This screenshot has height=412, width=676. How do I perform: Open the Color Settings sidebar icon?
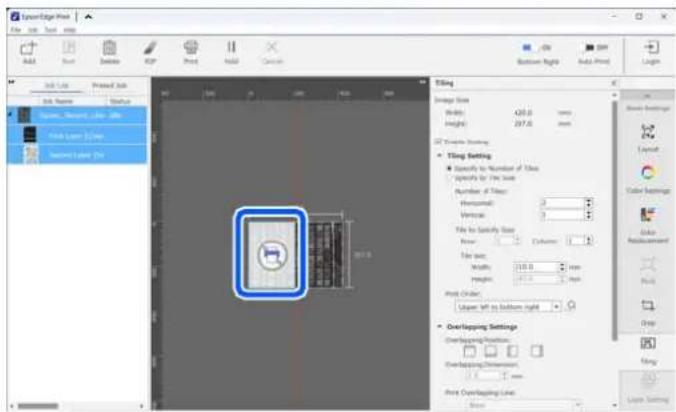pos(648,173)
